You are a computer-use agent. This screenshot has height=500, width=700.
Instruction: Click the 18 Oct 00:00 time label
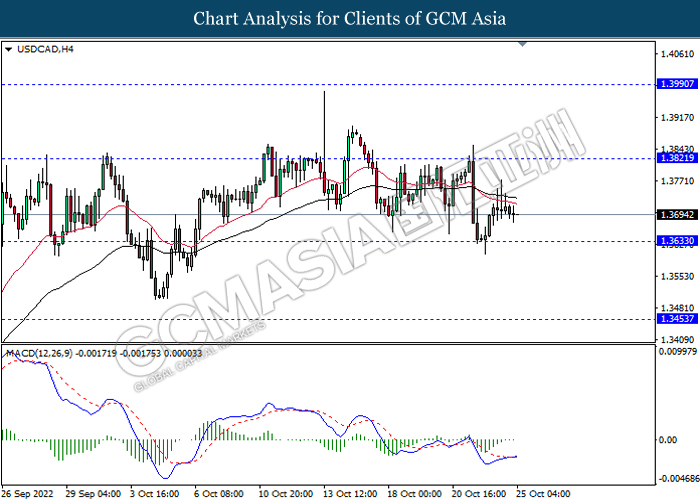pyautogui.click(x=415, y=494)
